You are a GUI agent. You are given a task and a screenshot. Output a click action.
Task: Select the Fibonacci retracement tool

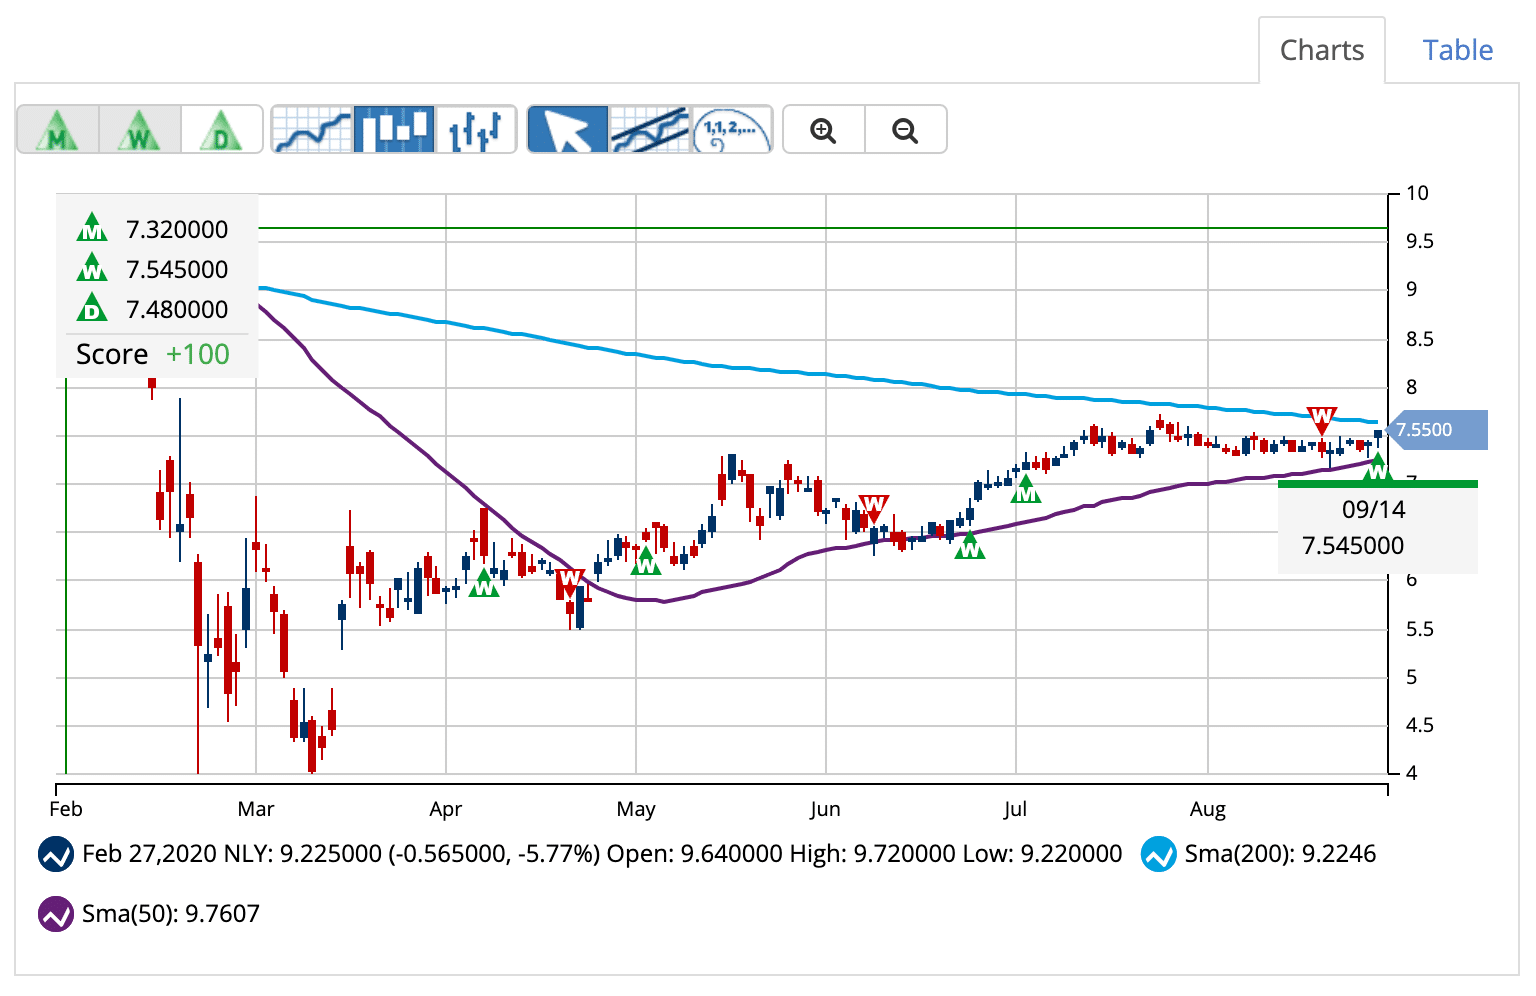tap(732, 129)
